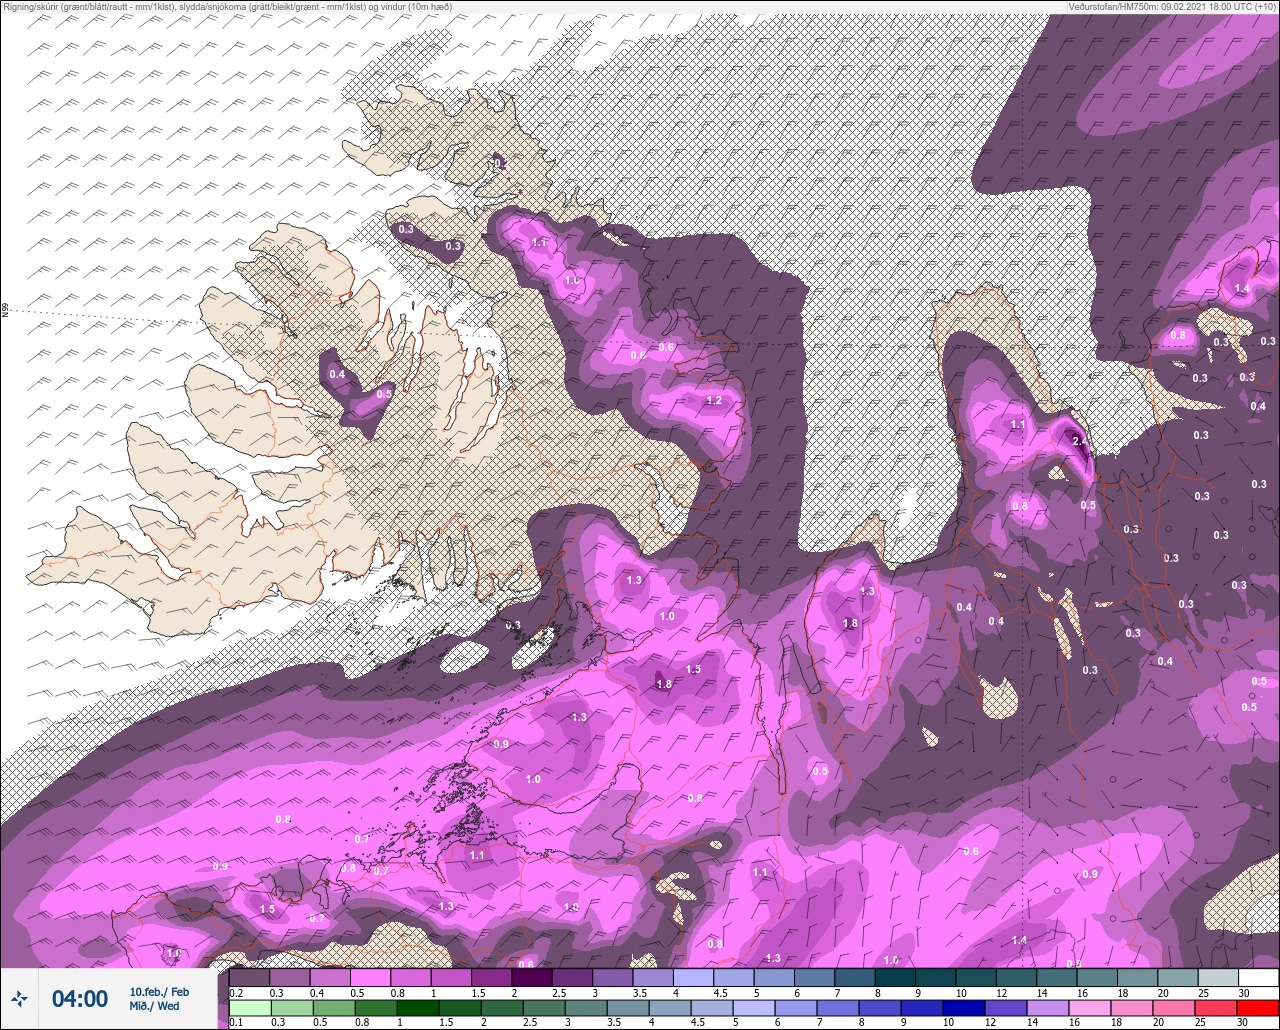Click the 1.5 precipitation value on the map
Screen dimensions: 1280x1030
tap(267, 909)
